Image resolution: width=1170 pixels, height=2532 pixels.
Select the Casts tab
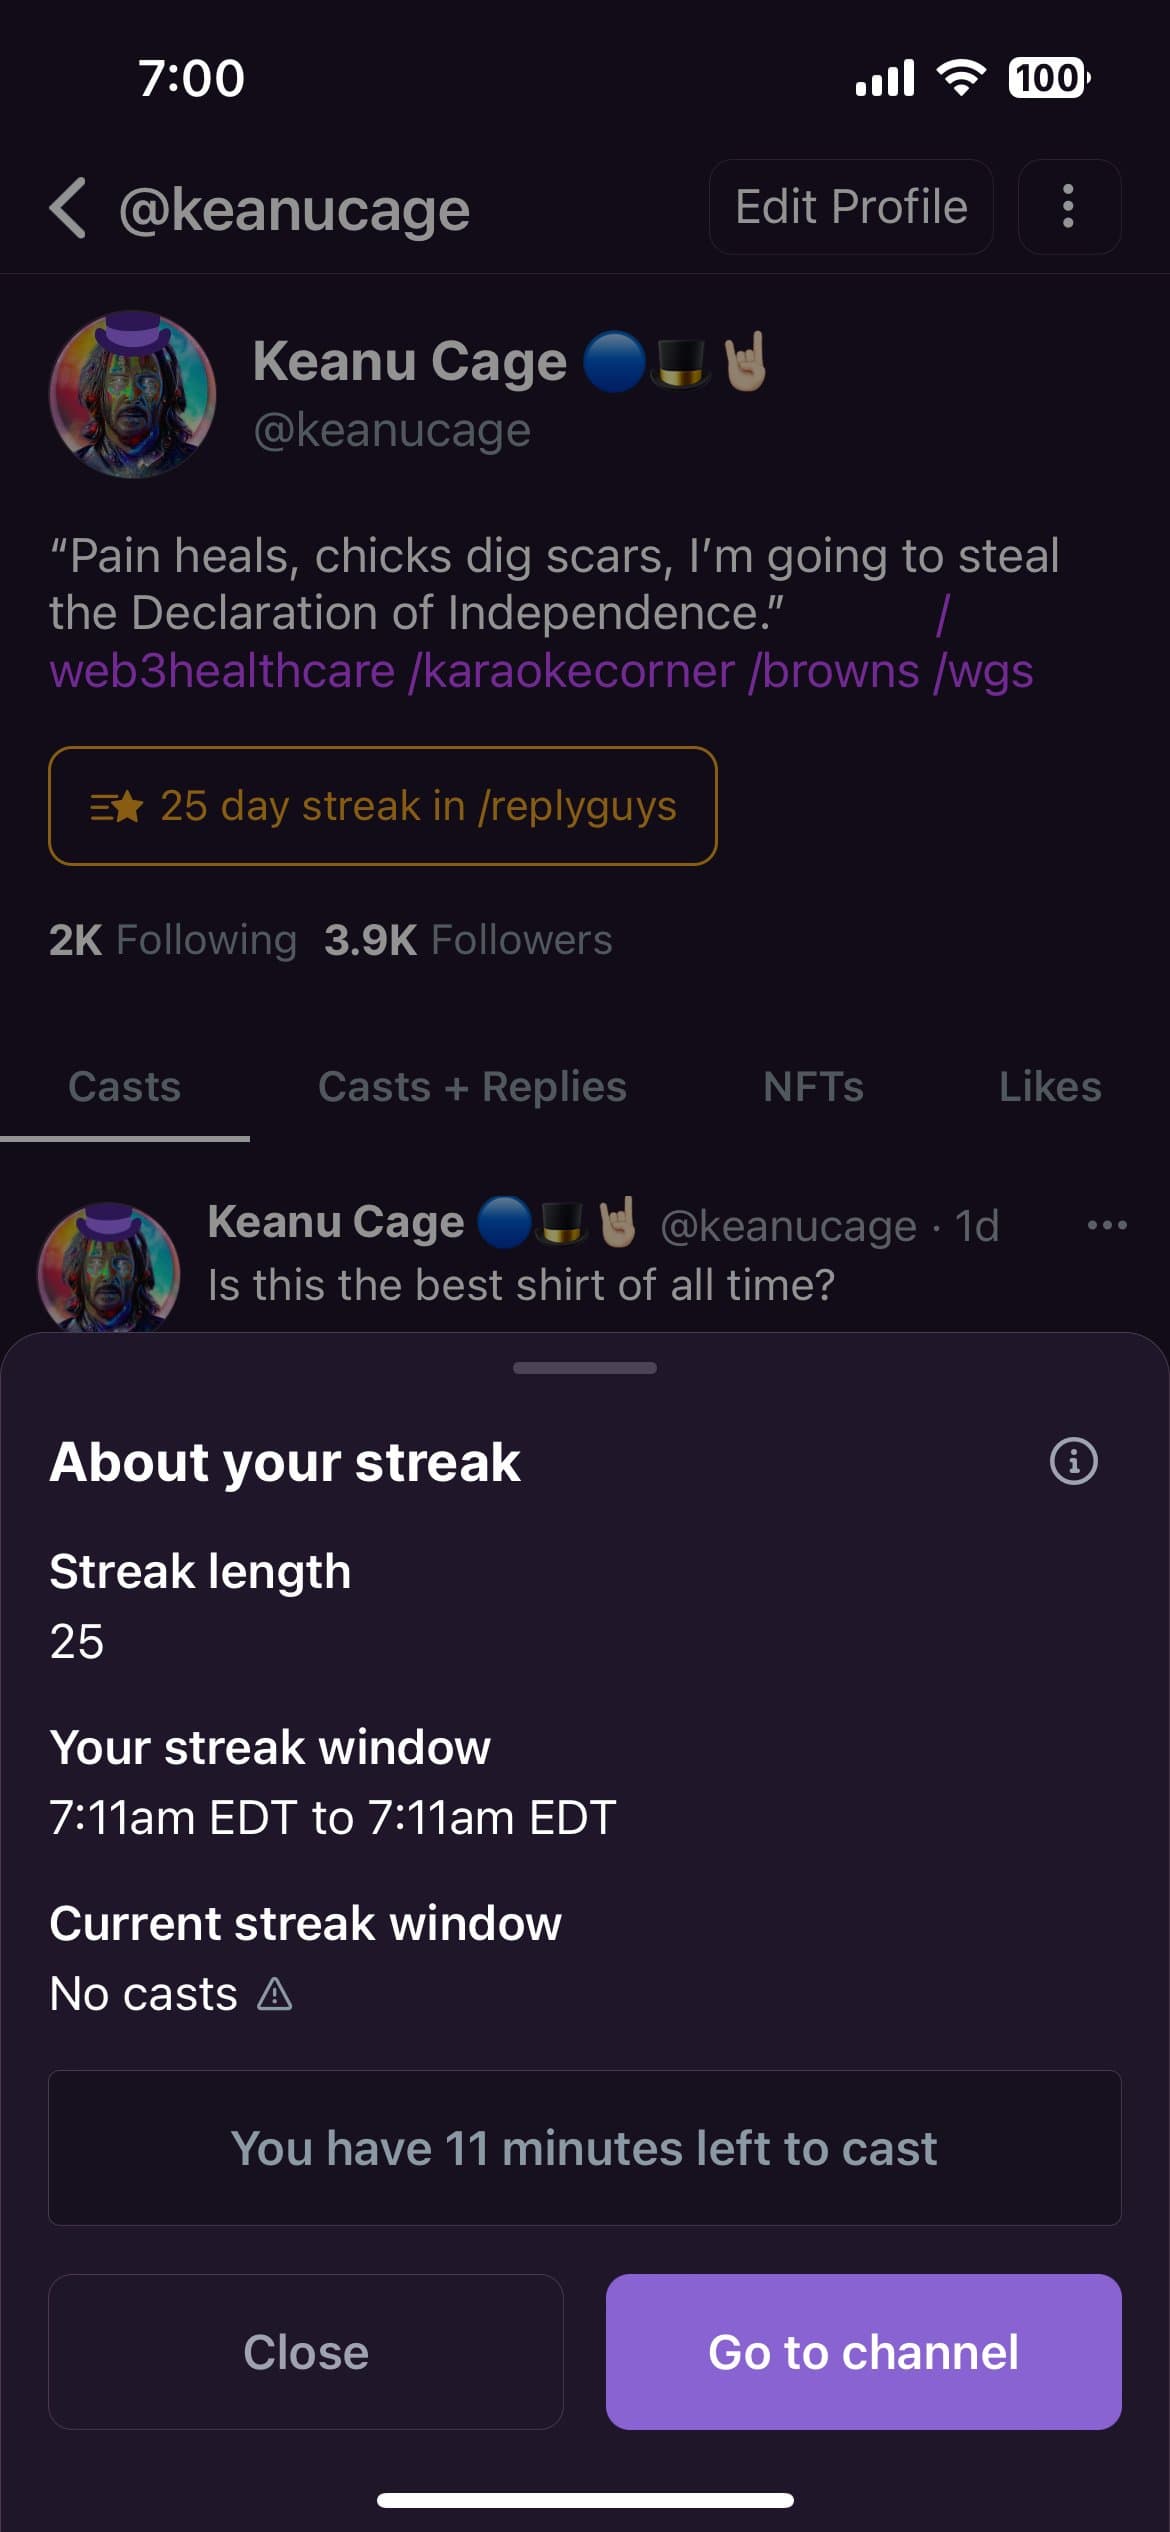[124, 1087]
